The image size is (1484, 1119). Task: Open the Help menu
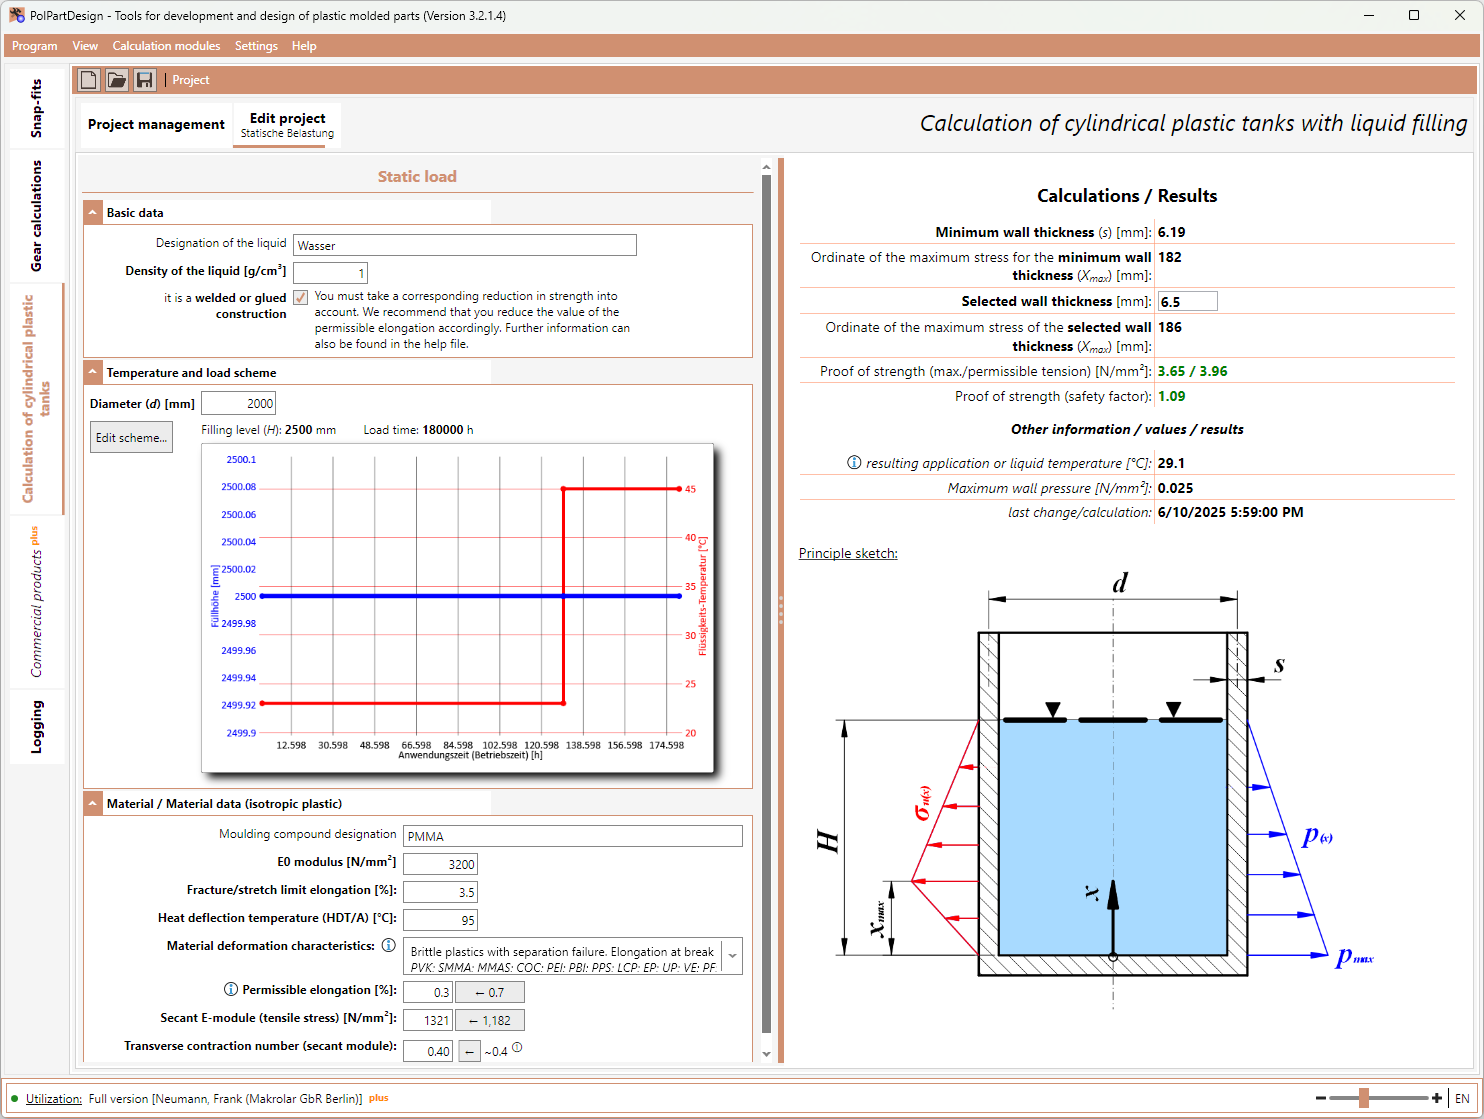(304, 46)
